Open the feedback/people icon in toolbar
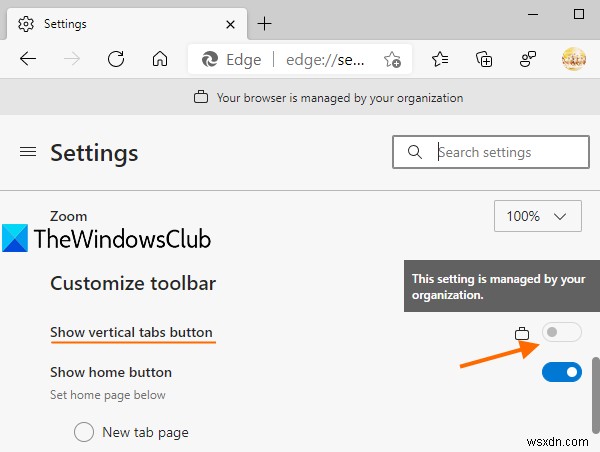The width and height of the screenshot is (600, 452). [528, 59]
